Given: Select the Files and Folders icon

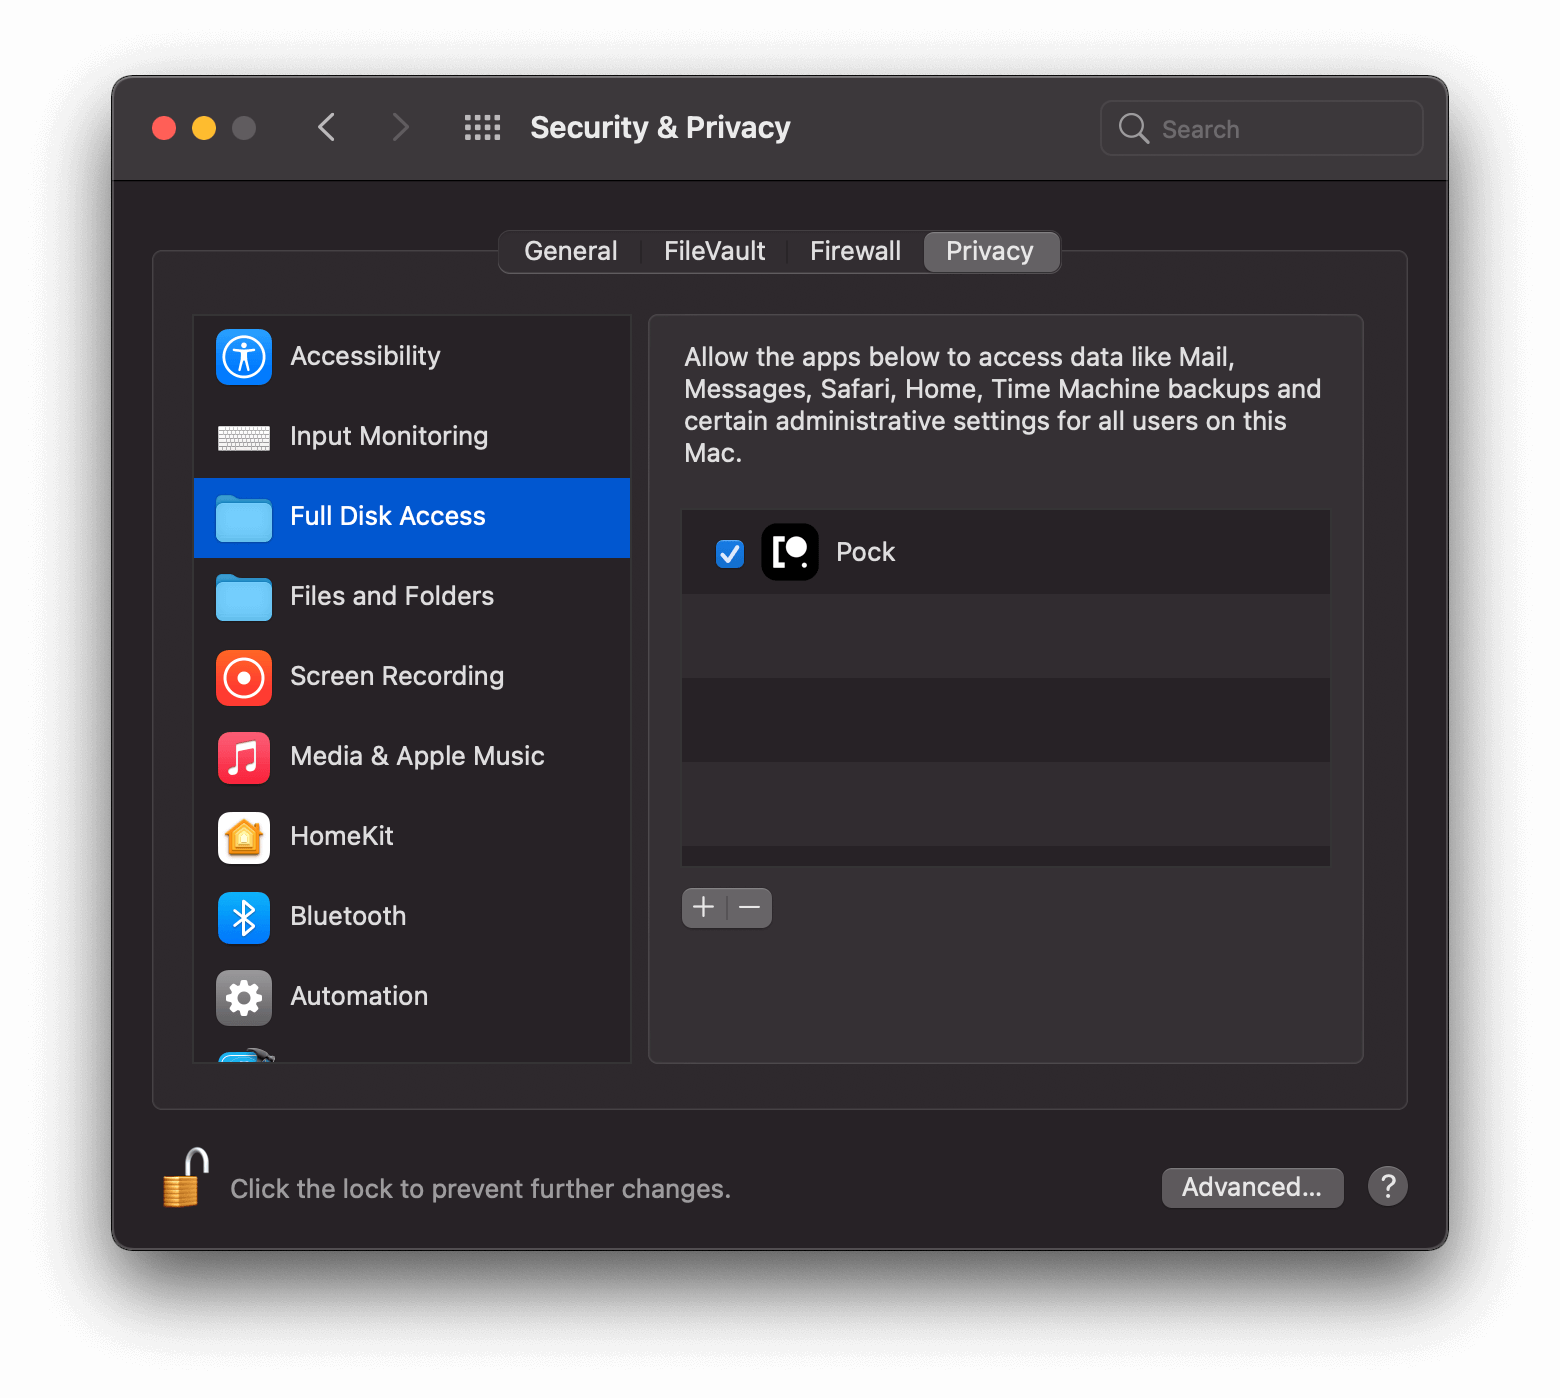Looking at the screenshot, I should [x=243, y=597].
